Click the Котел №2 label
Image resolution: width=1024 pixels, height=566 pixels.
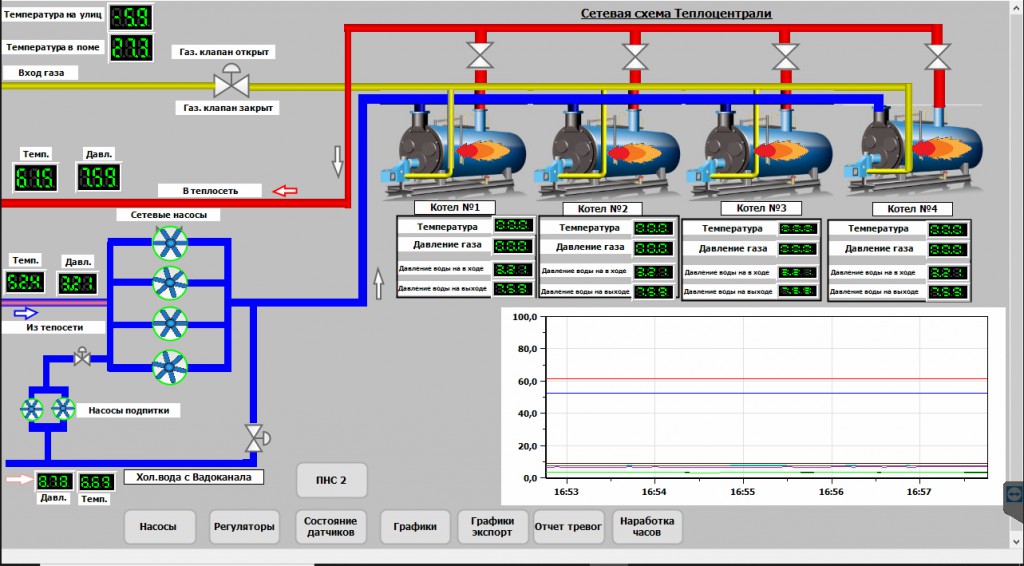(x=603, y=209)
